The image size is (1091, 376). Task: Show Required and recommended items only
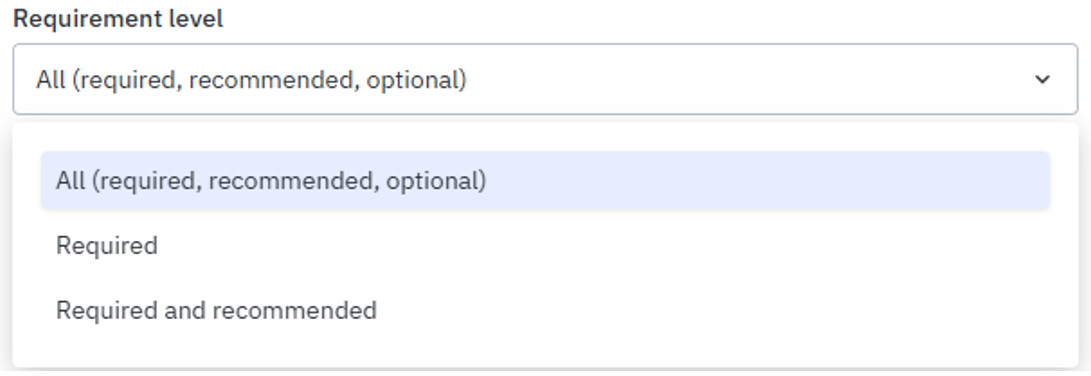[x=545, y=310]
